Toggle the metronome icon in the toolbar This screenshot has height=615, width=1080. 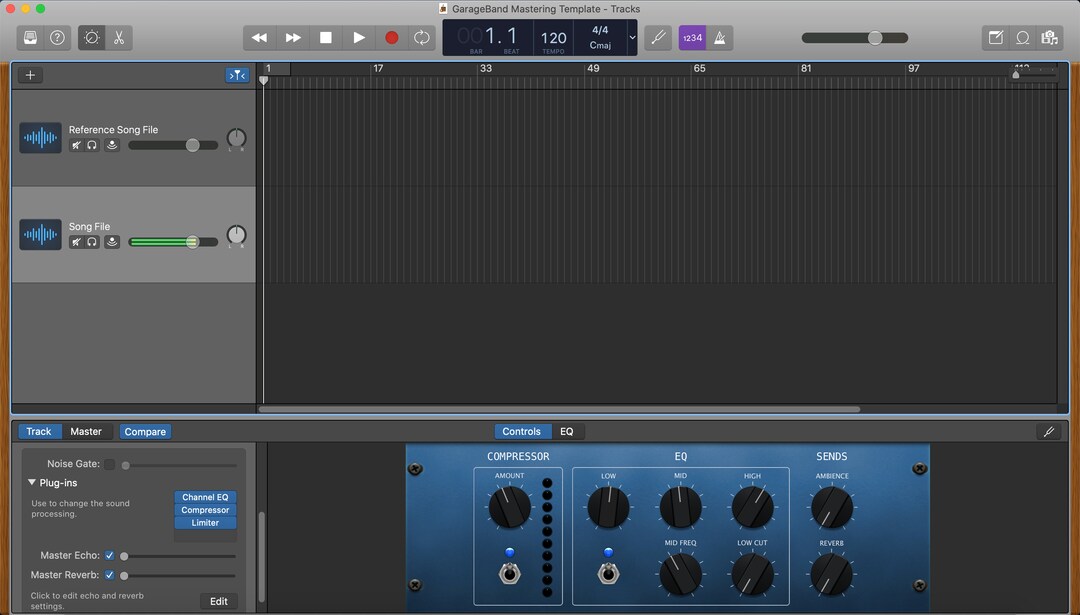click(x=721, y=37)
